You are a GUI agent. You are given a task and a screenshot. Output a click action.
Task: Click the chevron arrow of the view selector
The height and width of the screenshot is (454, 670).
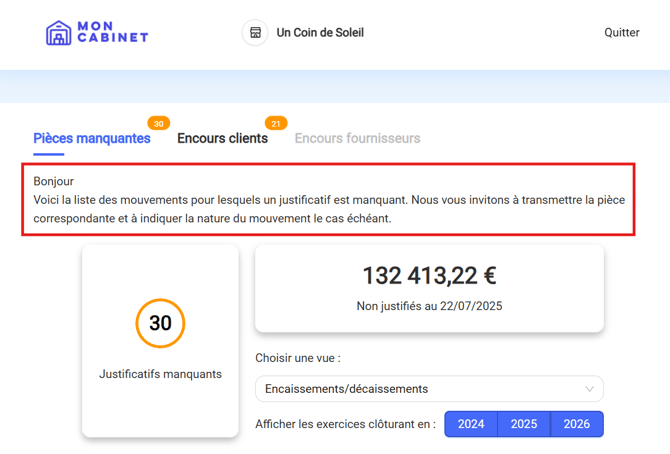click(x=589, y=389)
